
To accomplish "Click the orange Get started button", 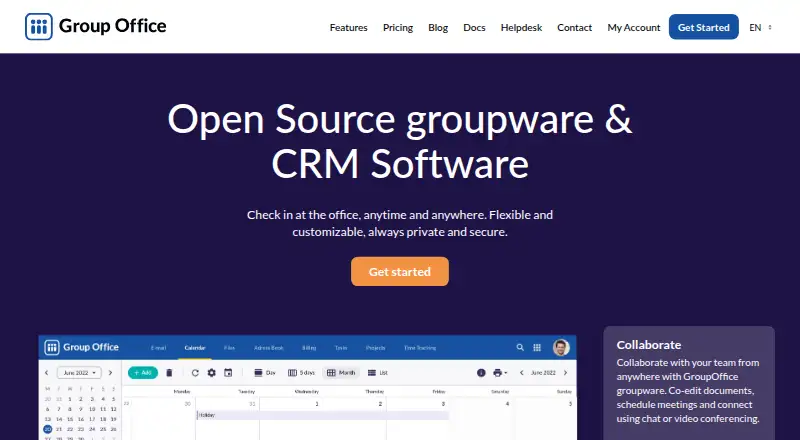I will pos(399,272).
